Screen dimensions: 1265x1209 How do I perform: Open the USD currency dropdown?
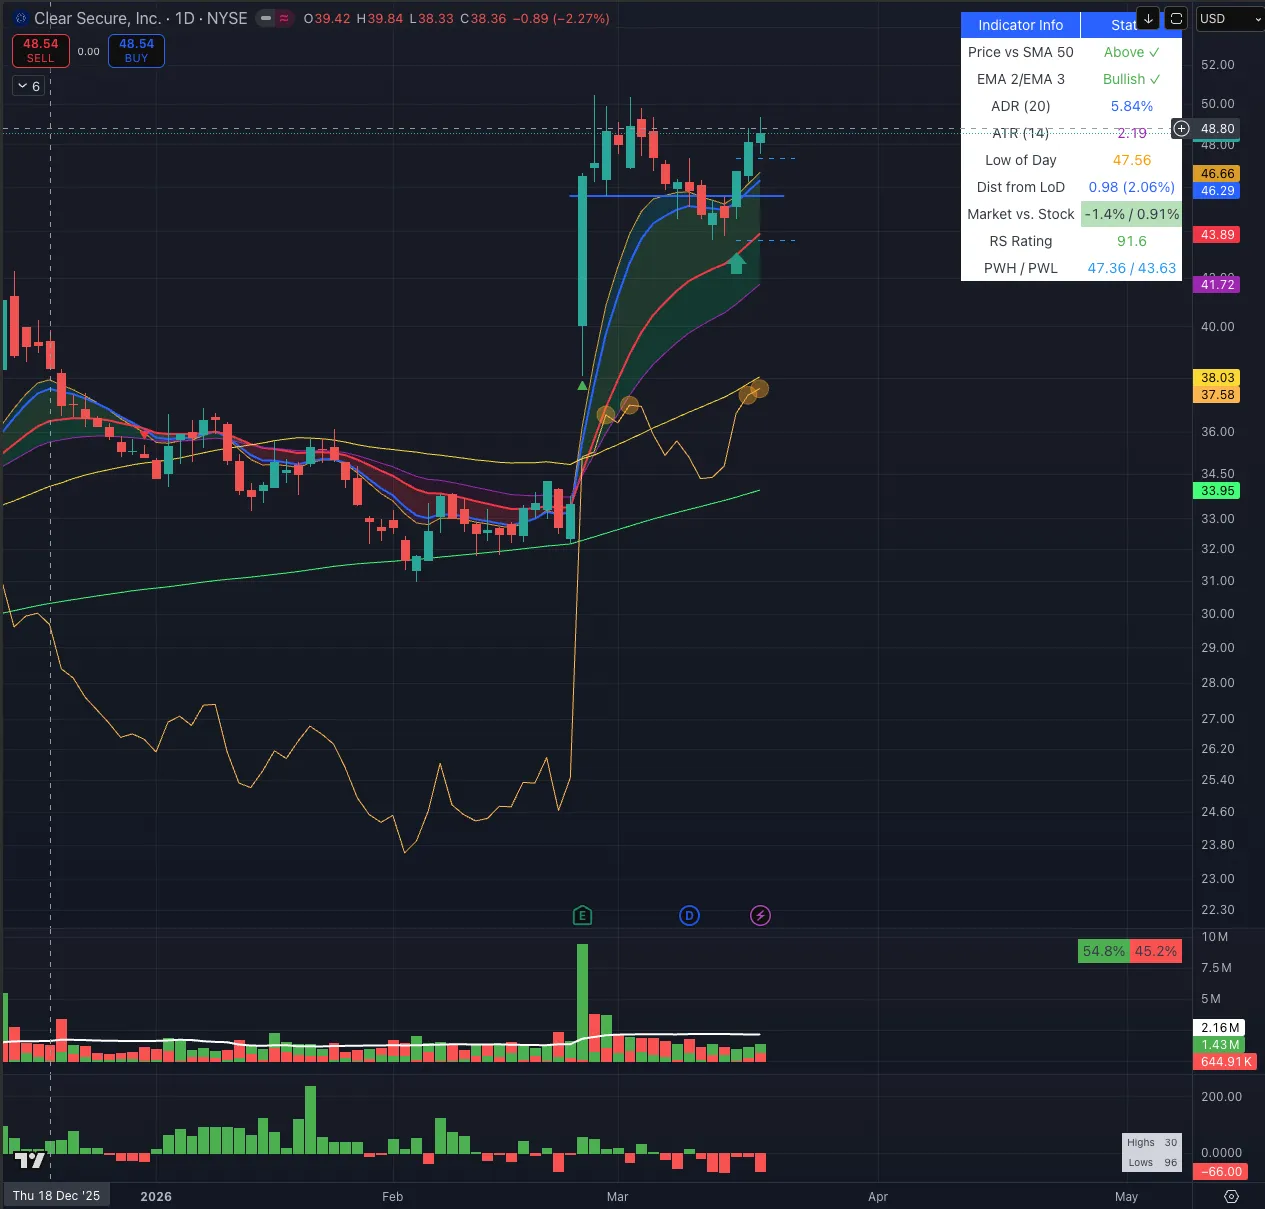pos(1230,18)
